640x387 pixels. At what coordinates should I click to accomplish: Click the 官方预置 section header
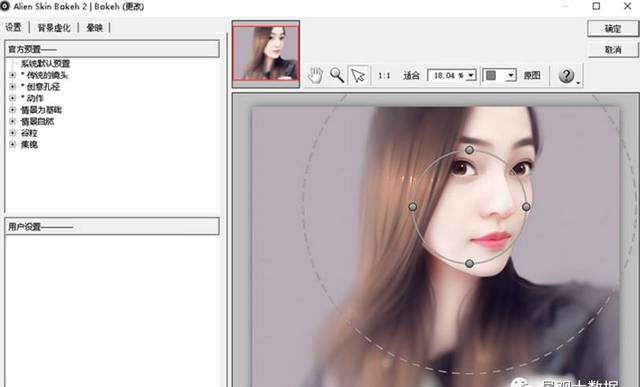coord(112,49)
